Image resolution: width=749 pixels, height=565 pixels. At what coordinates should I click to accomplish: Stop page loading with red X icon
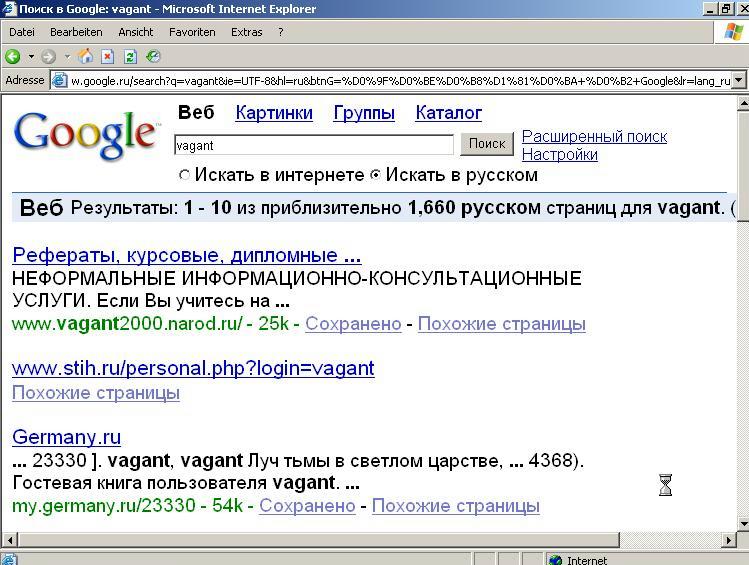[x=107, y=57]
